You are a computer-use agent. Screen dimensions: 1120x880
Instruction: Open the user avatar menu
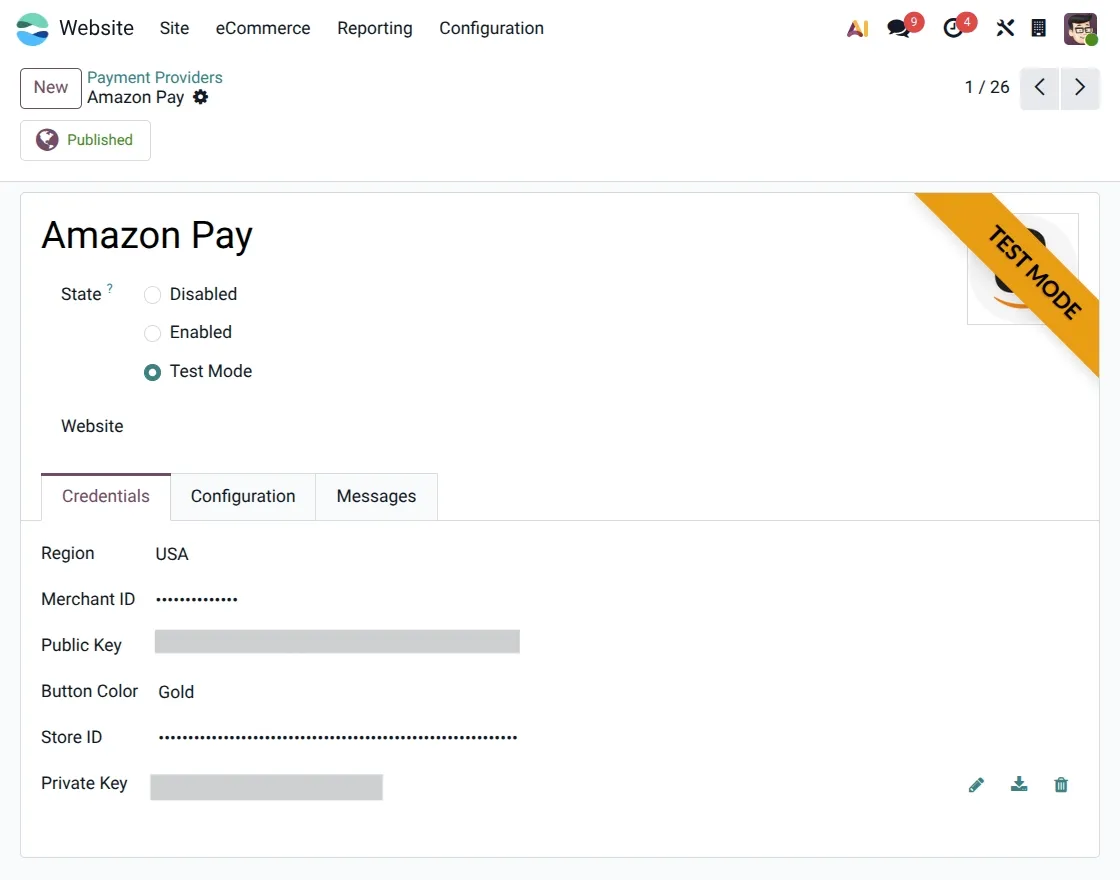[1080, 29]
